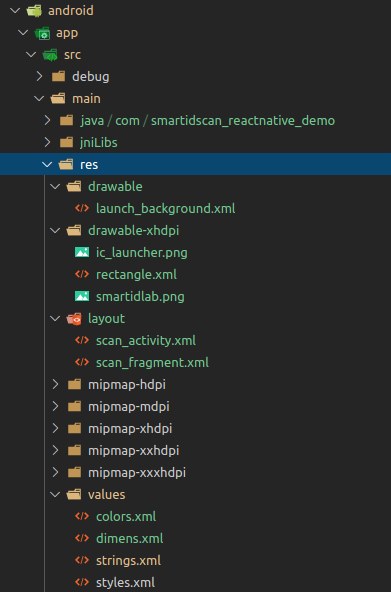Screen dimensions: 391x592
Task: Select the mipmap-xhdpi folder label
Action: tap(130, 429)
